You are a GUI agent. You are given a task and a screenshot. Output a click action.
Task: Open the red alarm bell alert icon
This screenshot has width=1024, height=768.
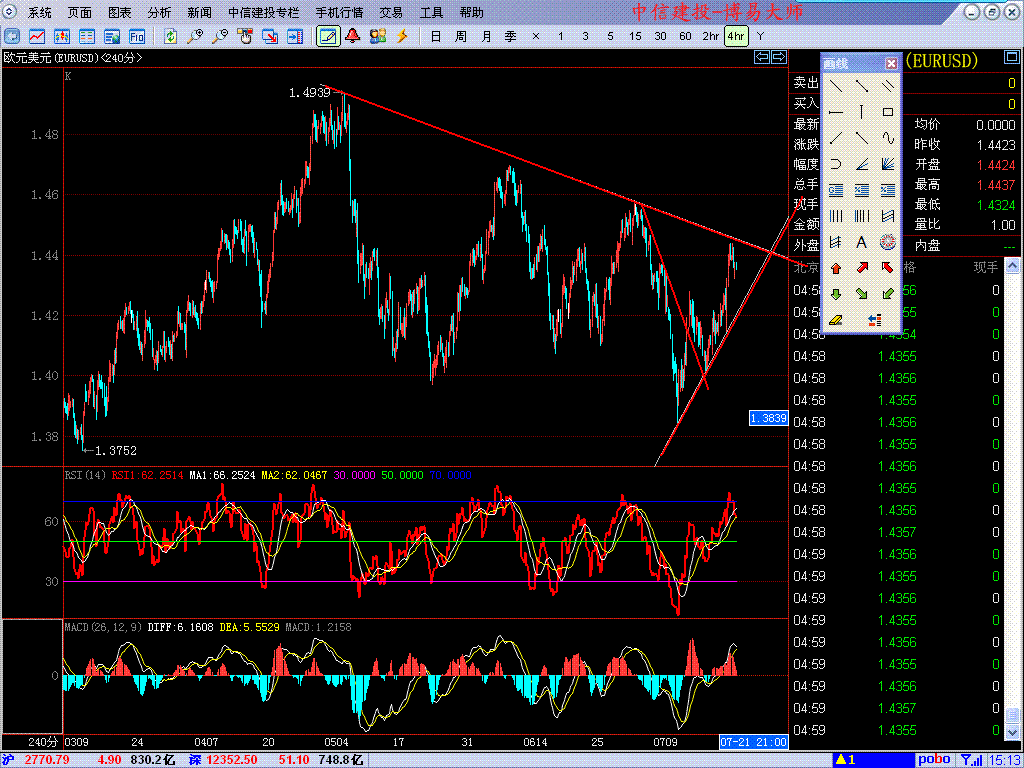[353, 36]
